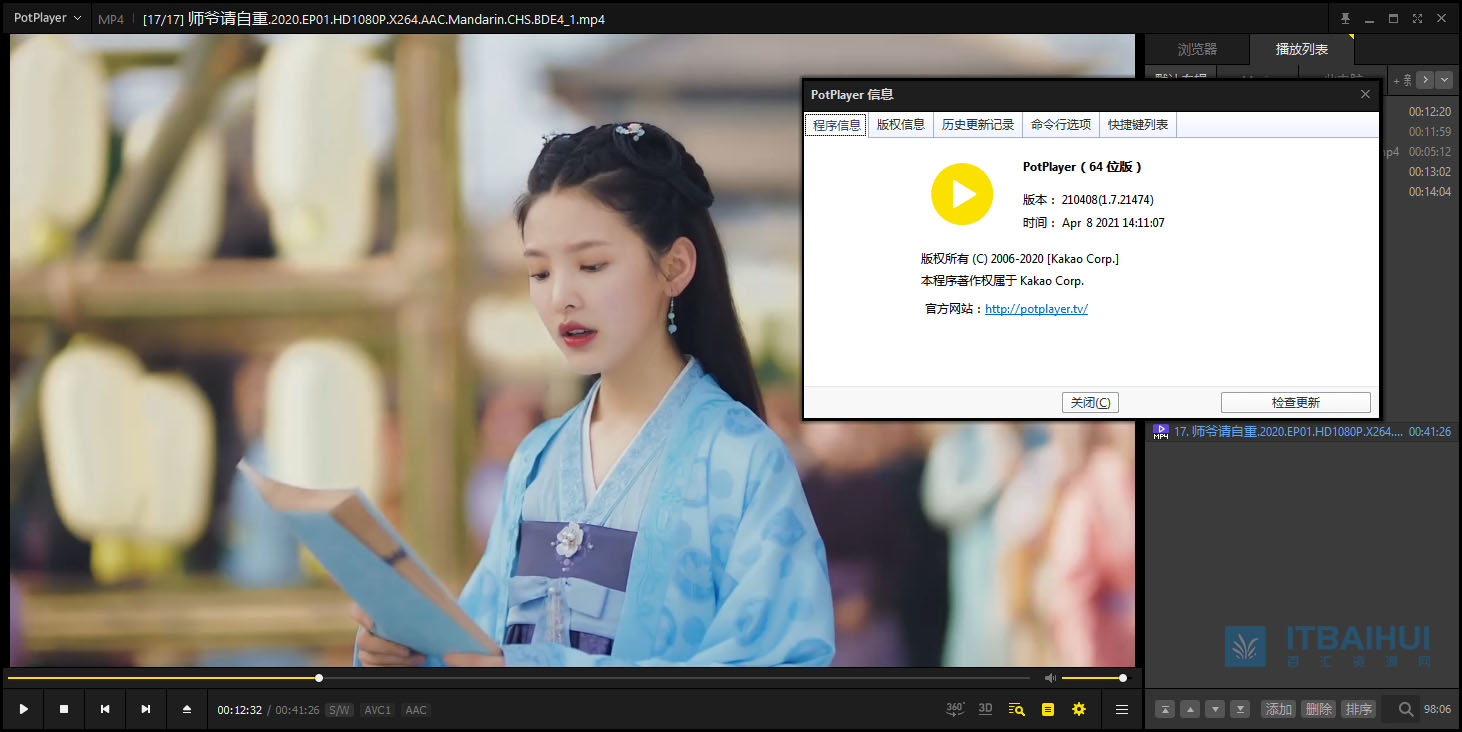This screenshot has width=1462, height=732.
Task: Click the 关闭(C) button in the dialog
Action: (x=1090, y=402)
